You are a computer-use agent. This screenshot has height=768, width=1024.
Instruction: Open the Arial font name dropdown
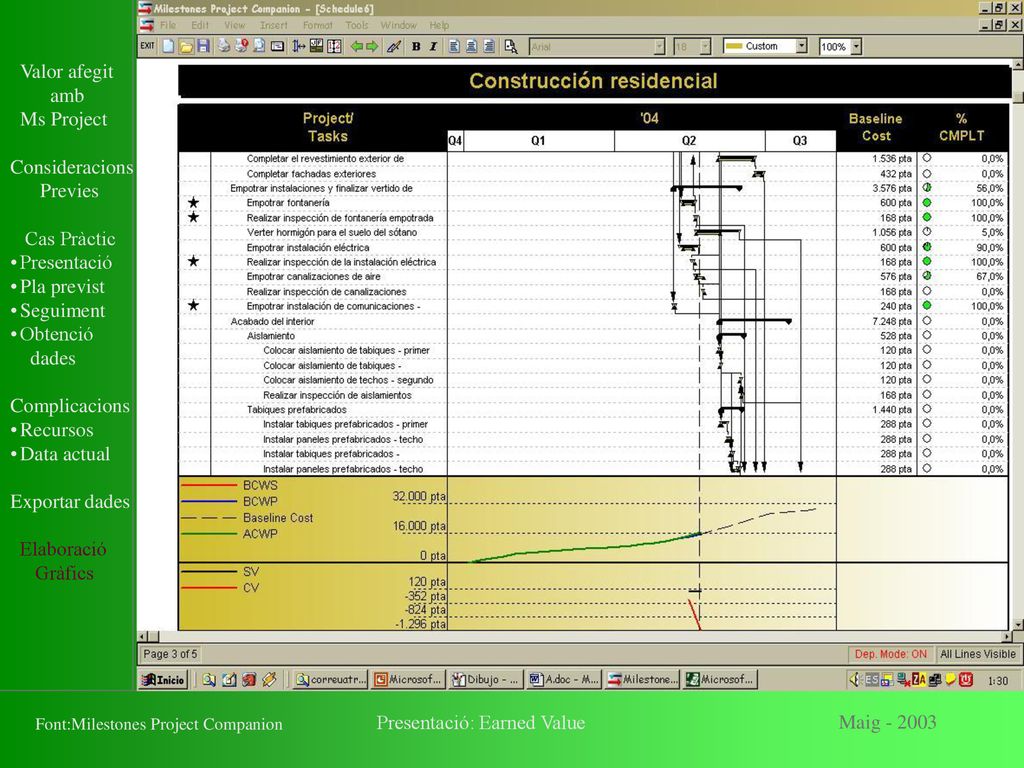pyautogui.click(x=660, y=46)
